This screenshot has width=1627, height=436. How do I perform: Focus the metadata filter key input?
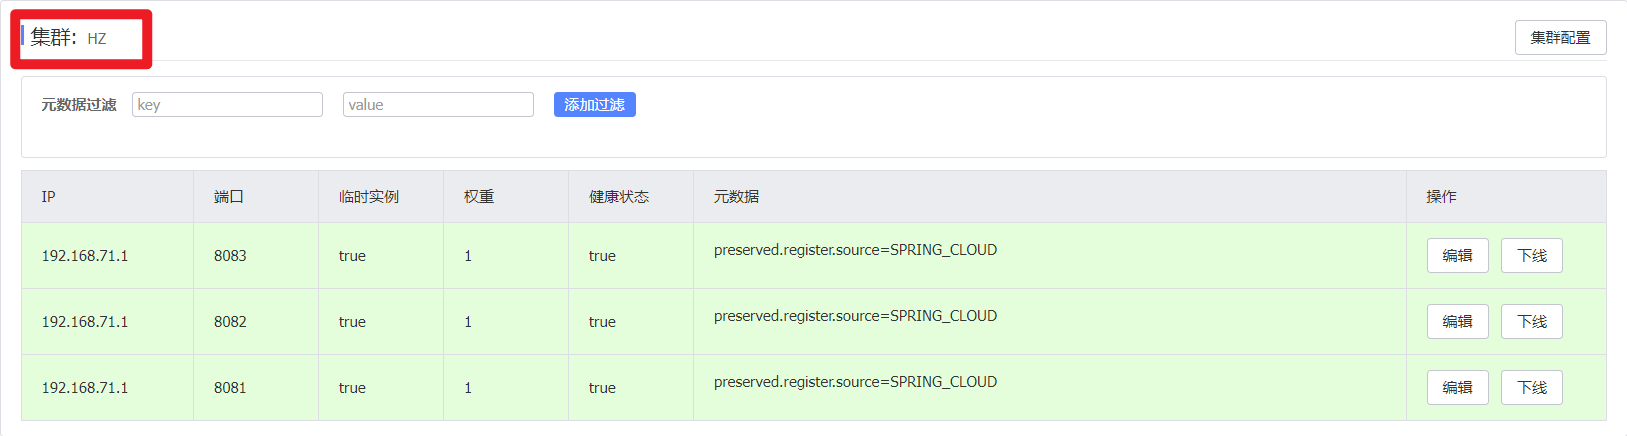(x=227, y=105)
